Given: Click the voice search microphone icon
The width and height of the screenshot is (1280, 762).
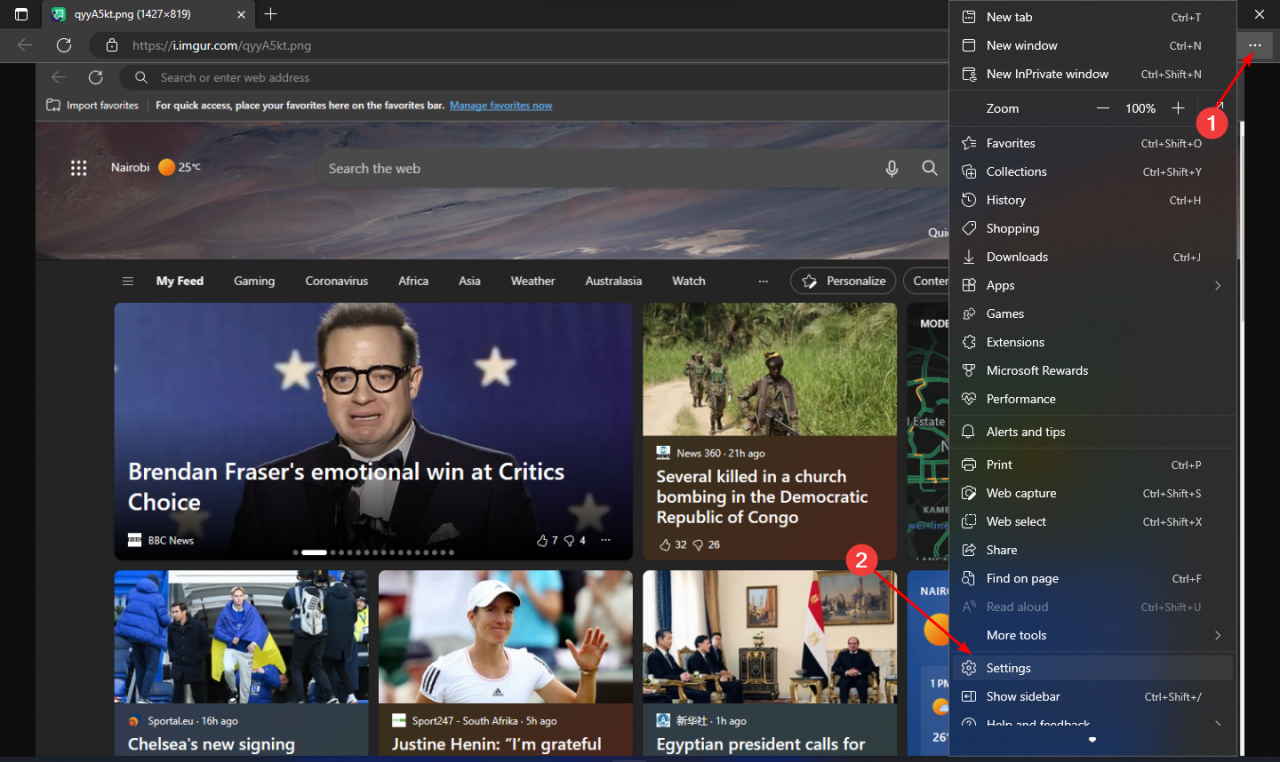Looking at the screenshot, I should [x=891, y=168].
